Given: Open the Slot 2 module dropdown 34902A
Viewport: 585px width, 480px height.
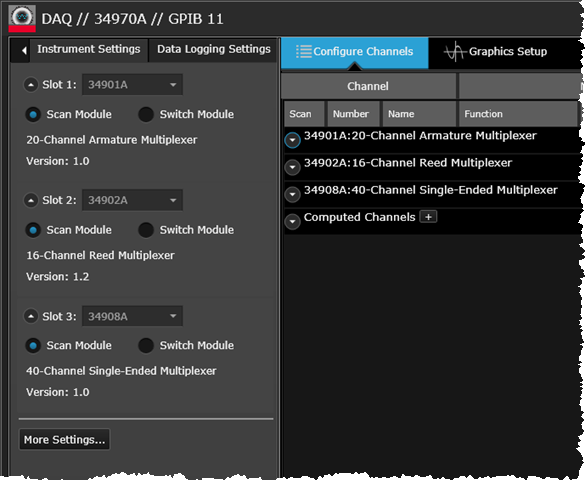Looking at the screenshot, I should tap(132, 200).
